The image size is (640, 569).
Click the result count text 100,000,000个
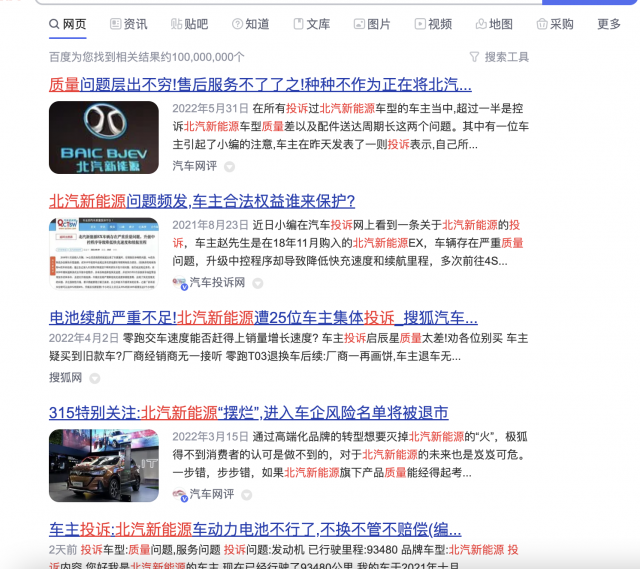[208, 57]
